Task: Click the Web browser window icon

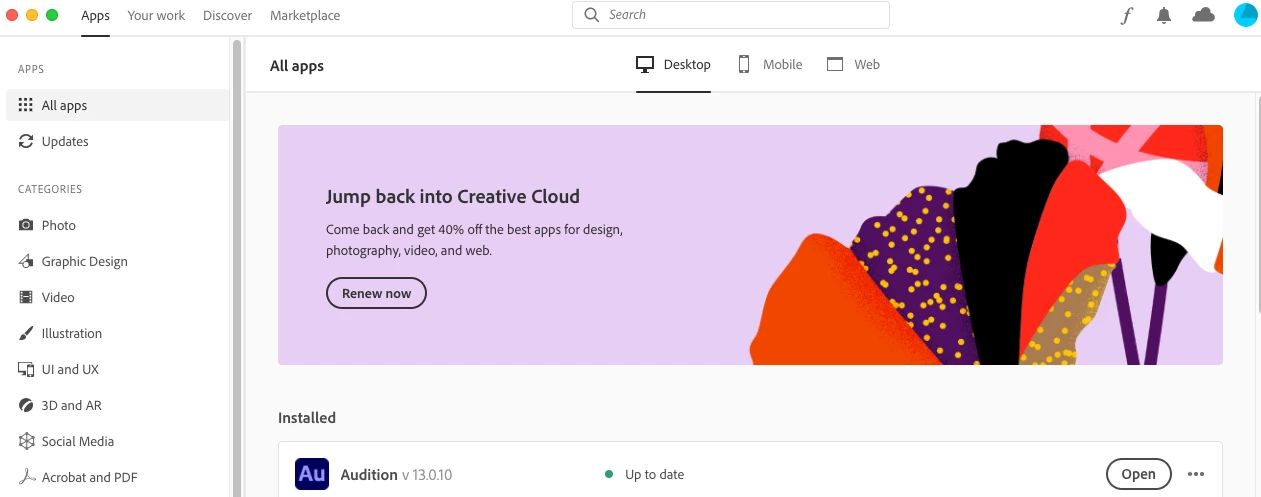Action: pyautogui.click(x=835, y=64)
